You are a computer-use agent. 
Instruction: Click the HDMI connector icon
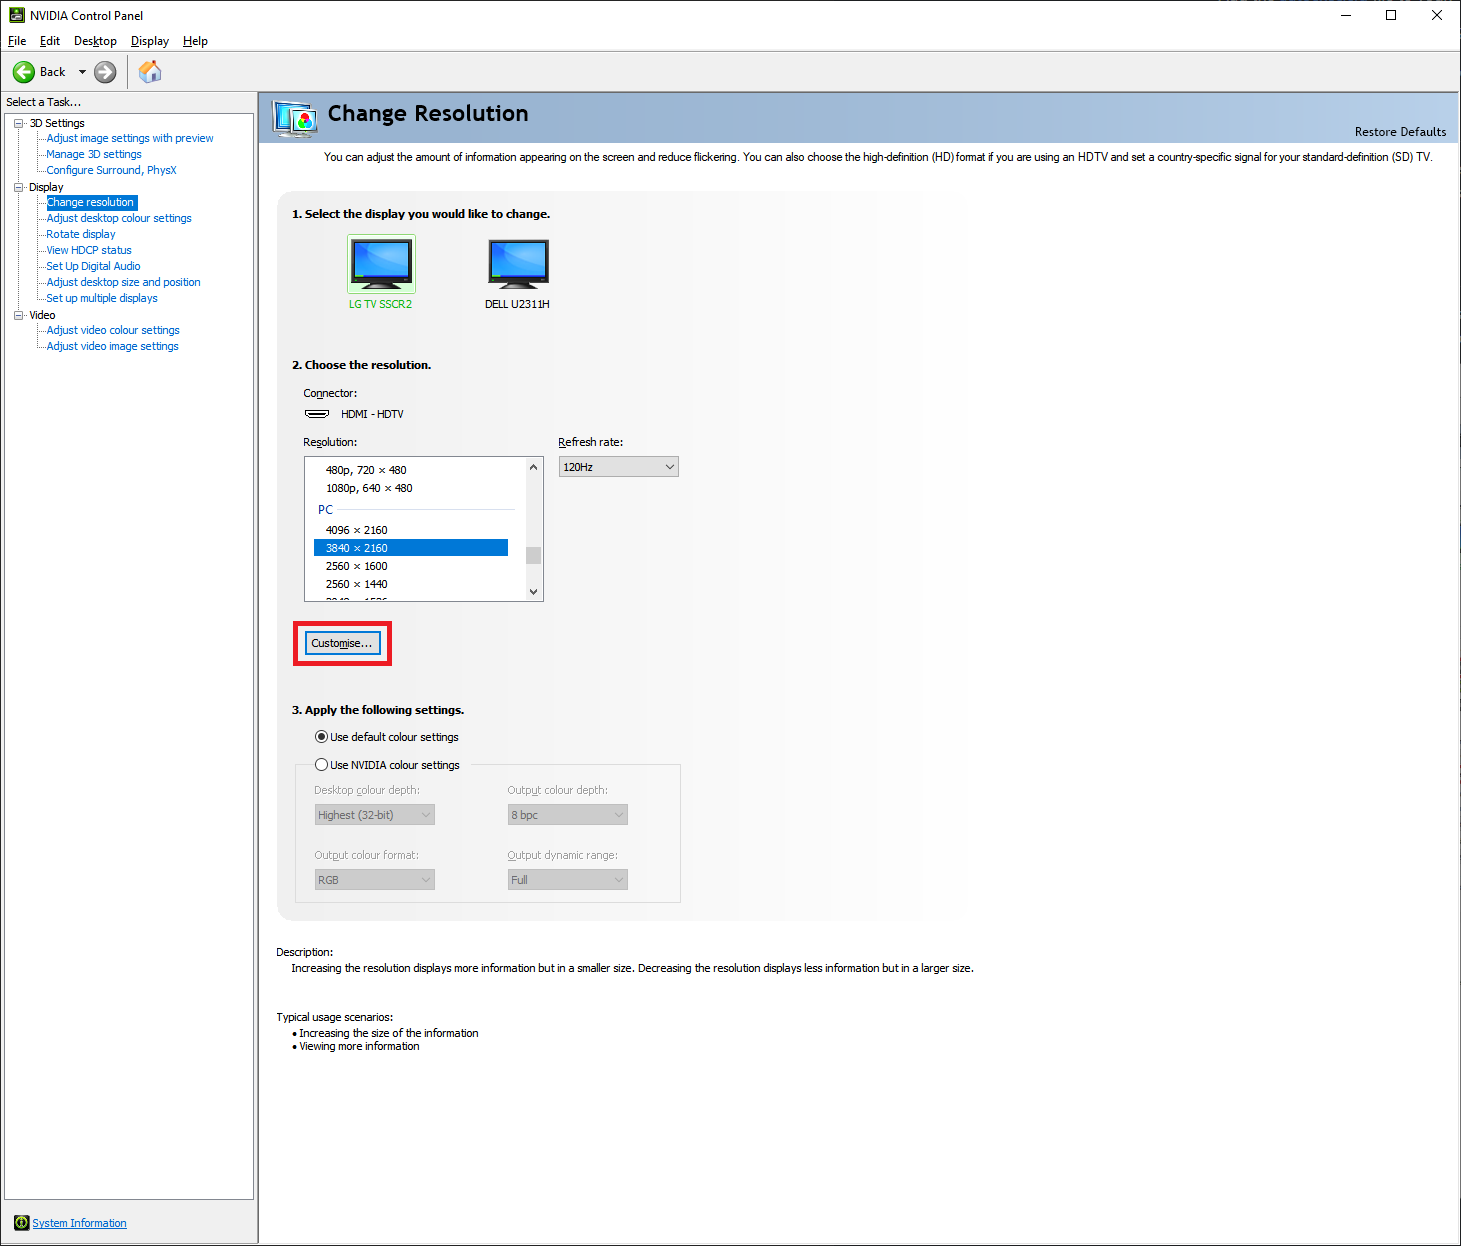(317, 414)
